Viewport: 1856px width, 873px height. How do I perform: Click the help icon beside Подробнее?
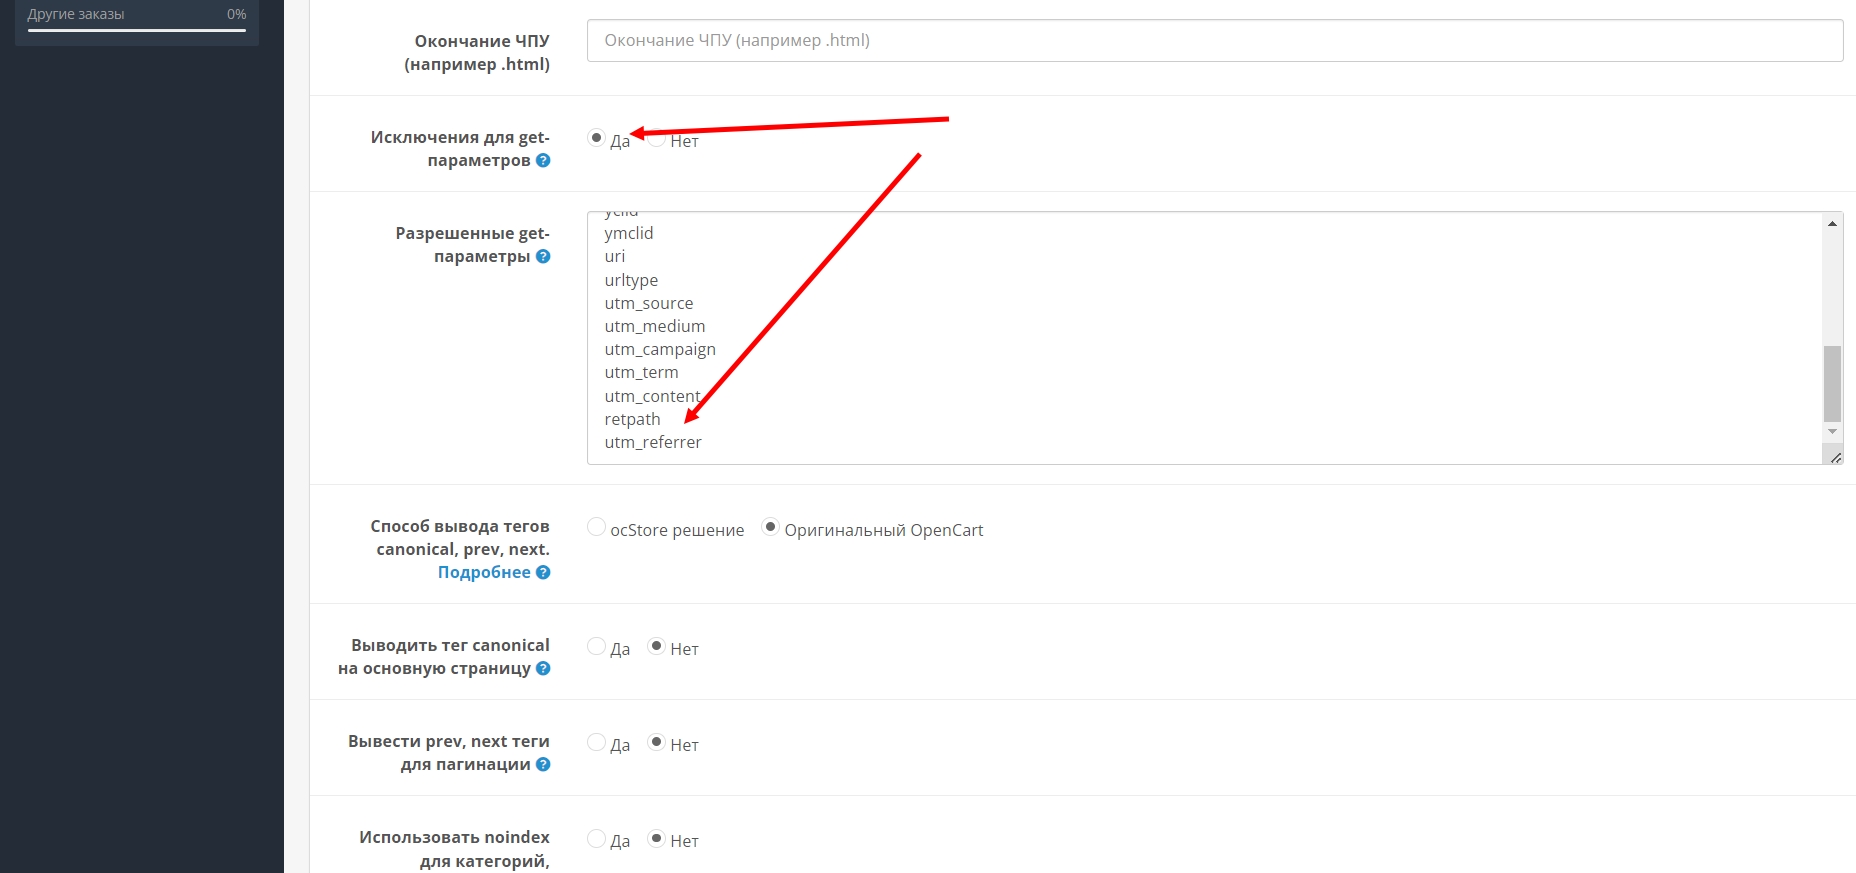coord(543,573)
